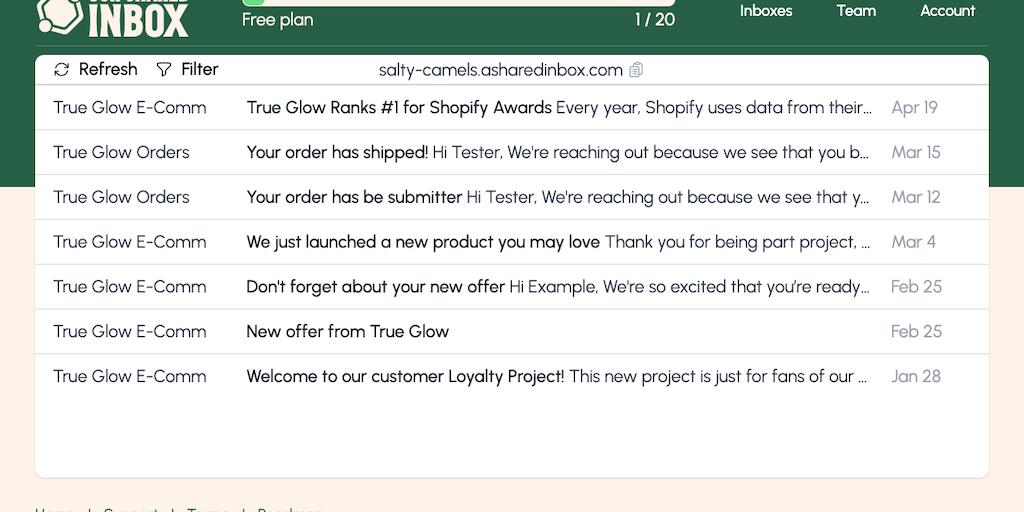Click the Free plan label
Screen dimensions: 1024x512
pos(277,20)
